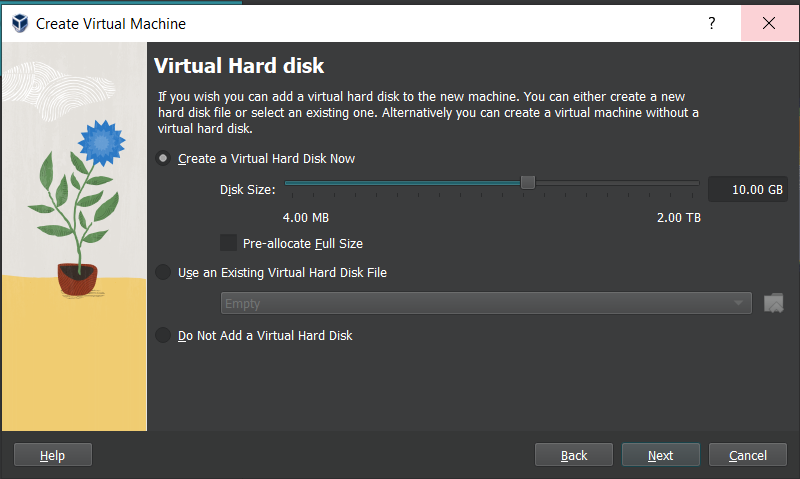Select Create a Virtual Hard Disk Now
The image size is (800, 479).
pyautogui.click(x=164, y=158)
